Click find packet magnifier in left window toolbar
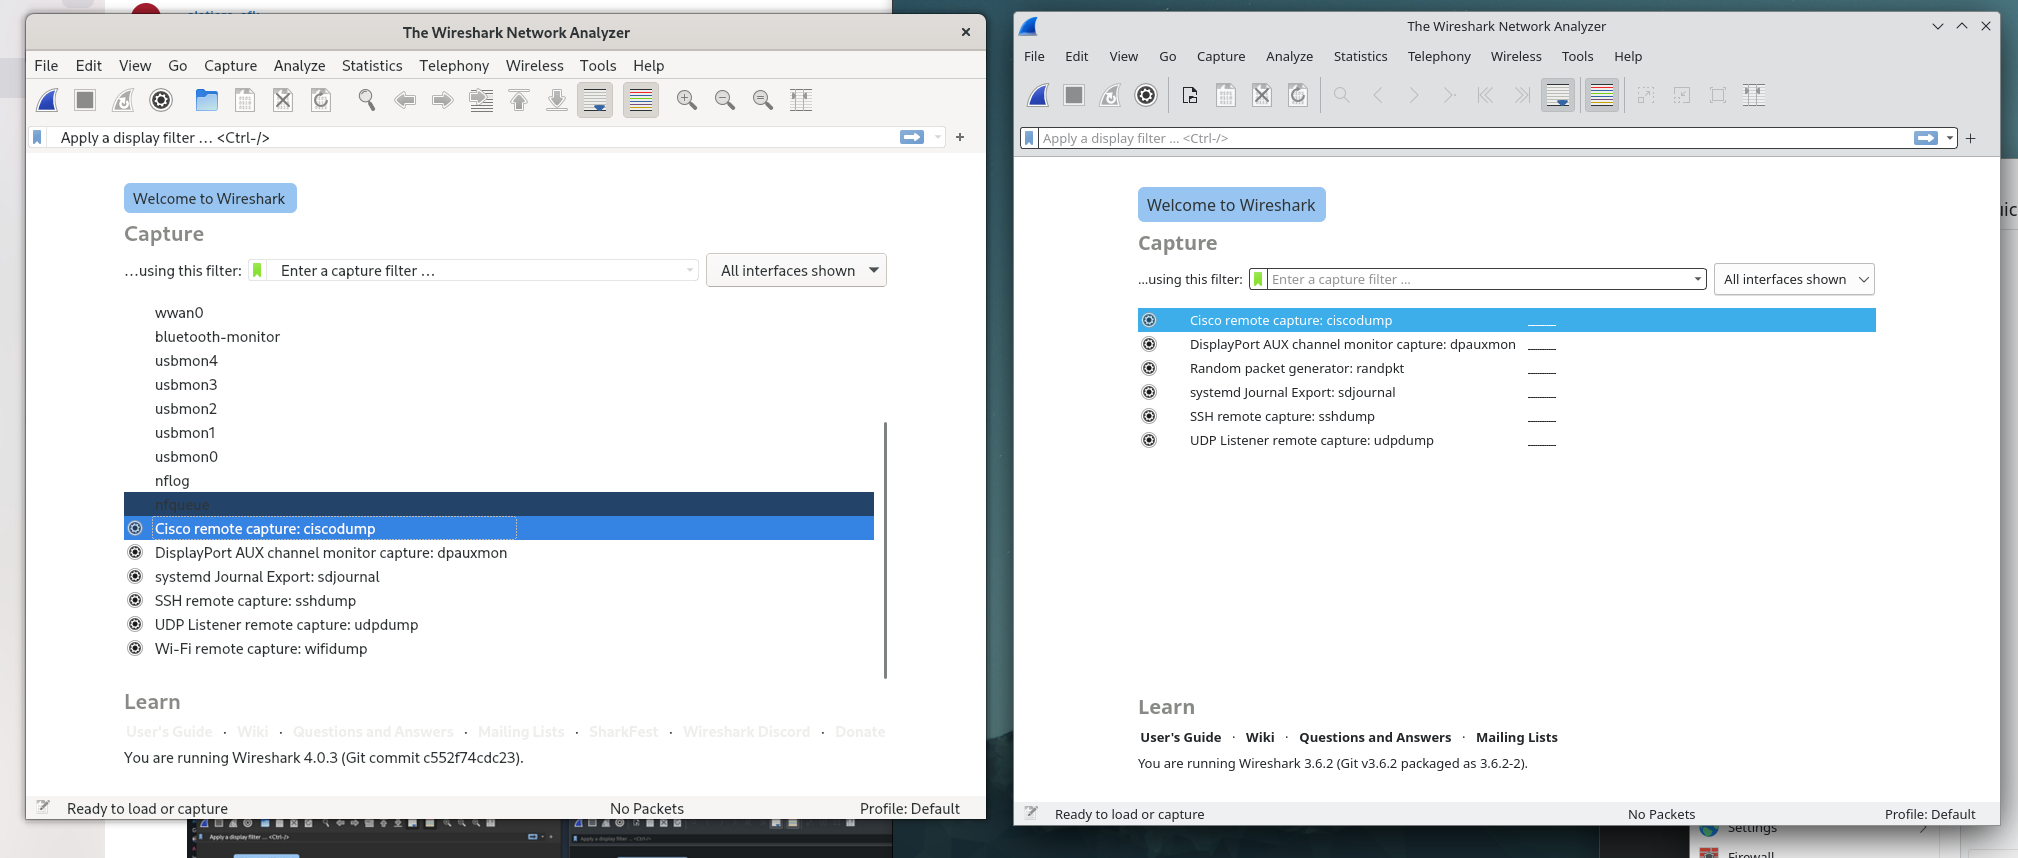The image size is (2018, 858). tap(367, 100)
